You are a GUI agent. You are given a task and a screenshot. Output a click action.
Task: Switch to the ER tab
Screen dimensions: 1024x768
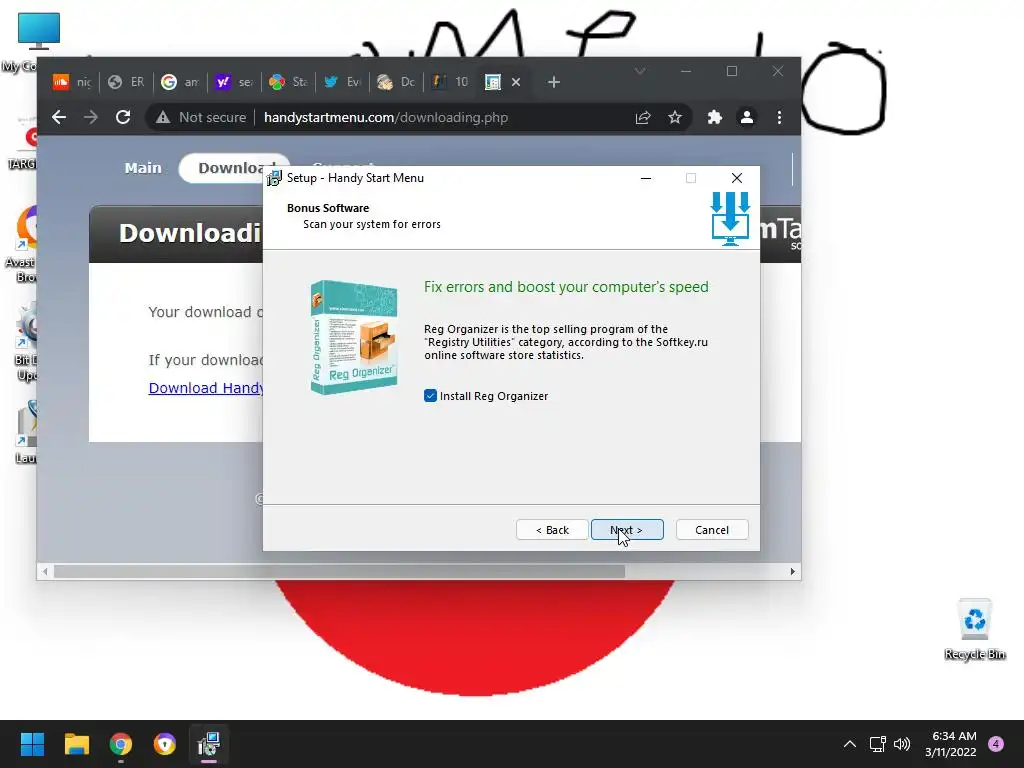tap(126, 82)
